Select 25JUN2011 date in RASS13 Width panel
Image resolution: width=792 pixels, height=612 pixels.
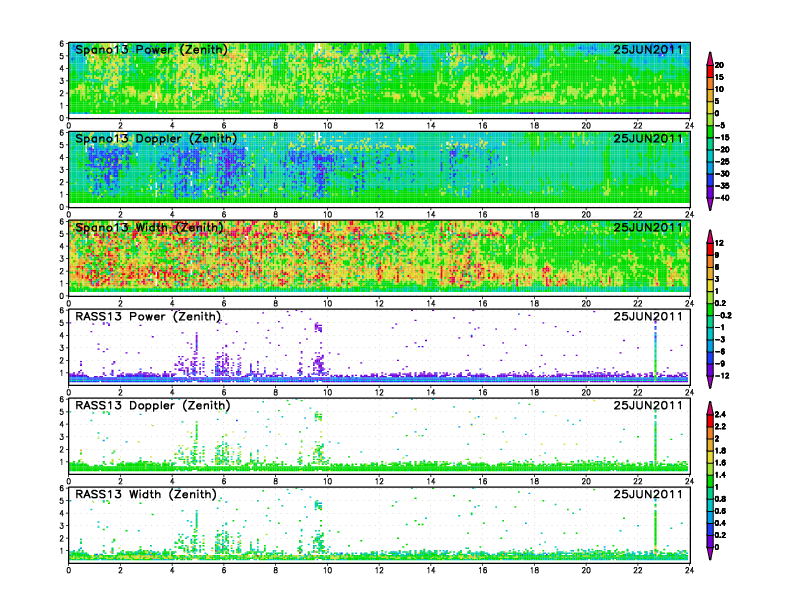click(x=648, y=494)
